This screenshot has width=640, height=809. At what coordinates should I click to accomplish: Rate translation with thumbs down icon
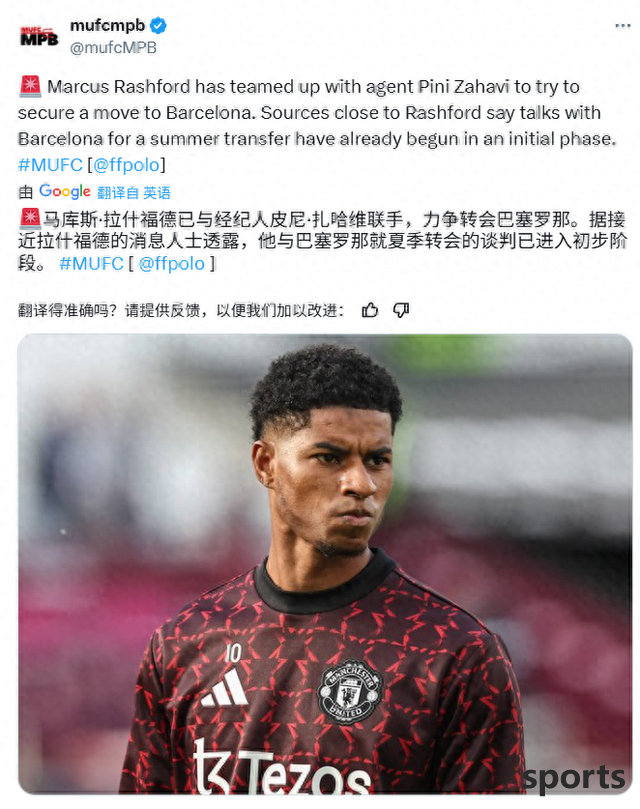(401, 310)
